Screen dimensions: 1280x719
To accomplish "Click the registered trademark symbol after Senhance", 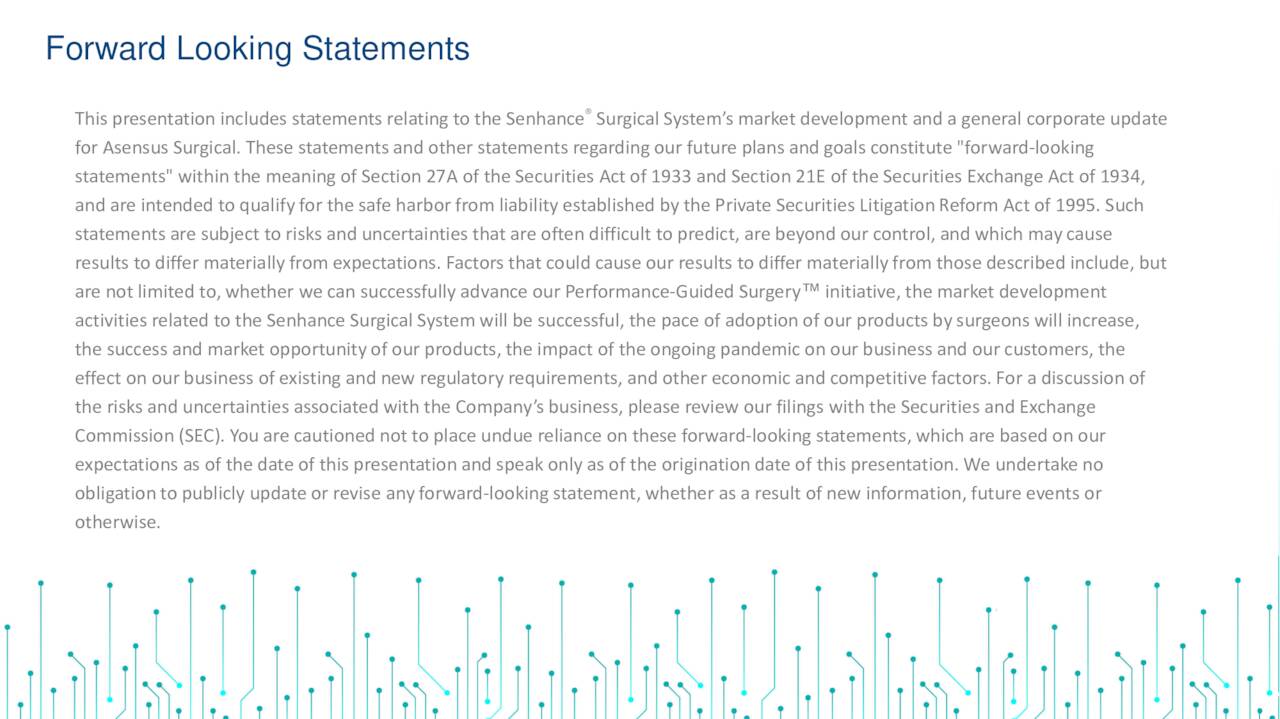I will (x=588, y=112).
